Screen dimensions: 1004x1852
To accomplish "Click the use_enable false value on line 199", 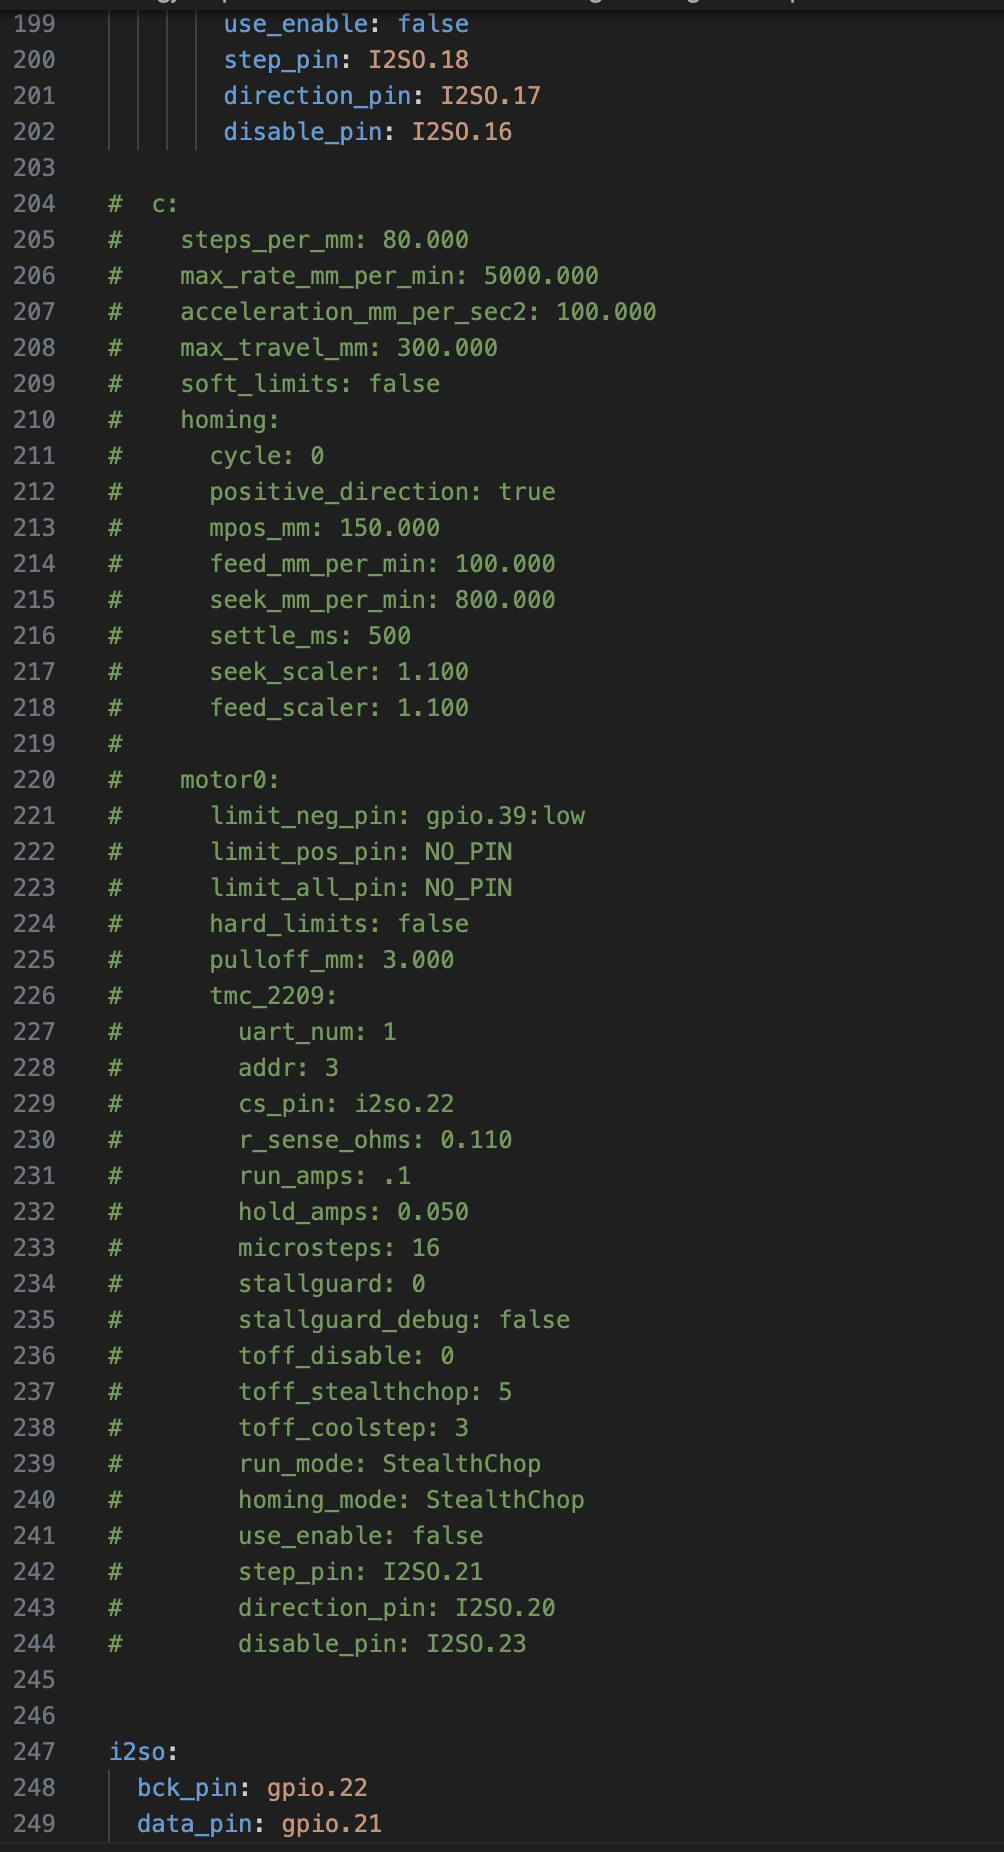I will click(x=433, y=24).
